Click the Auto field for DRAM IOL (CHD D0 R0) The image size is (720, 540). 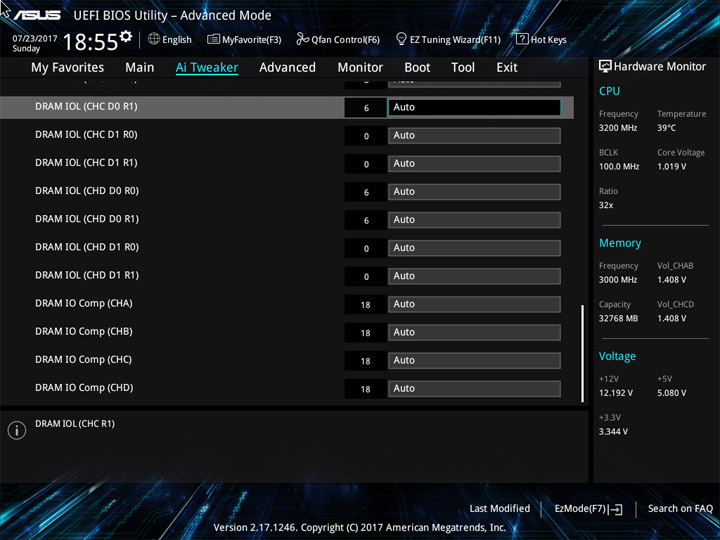474,191
